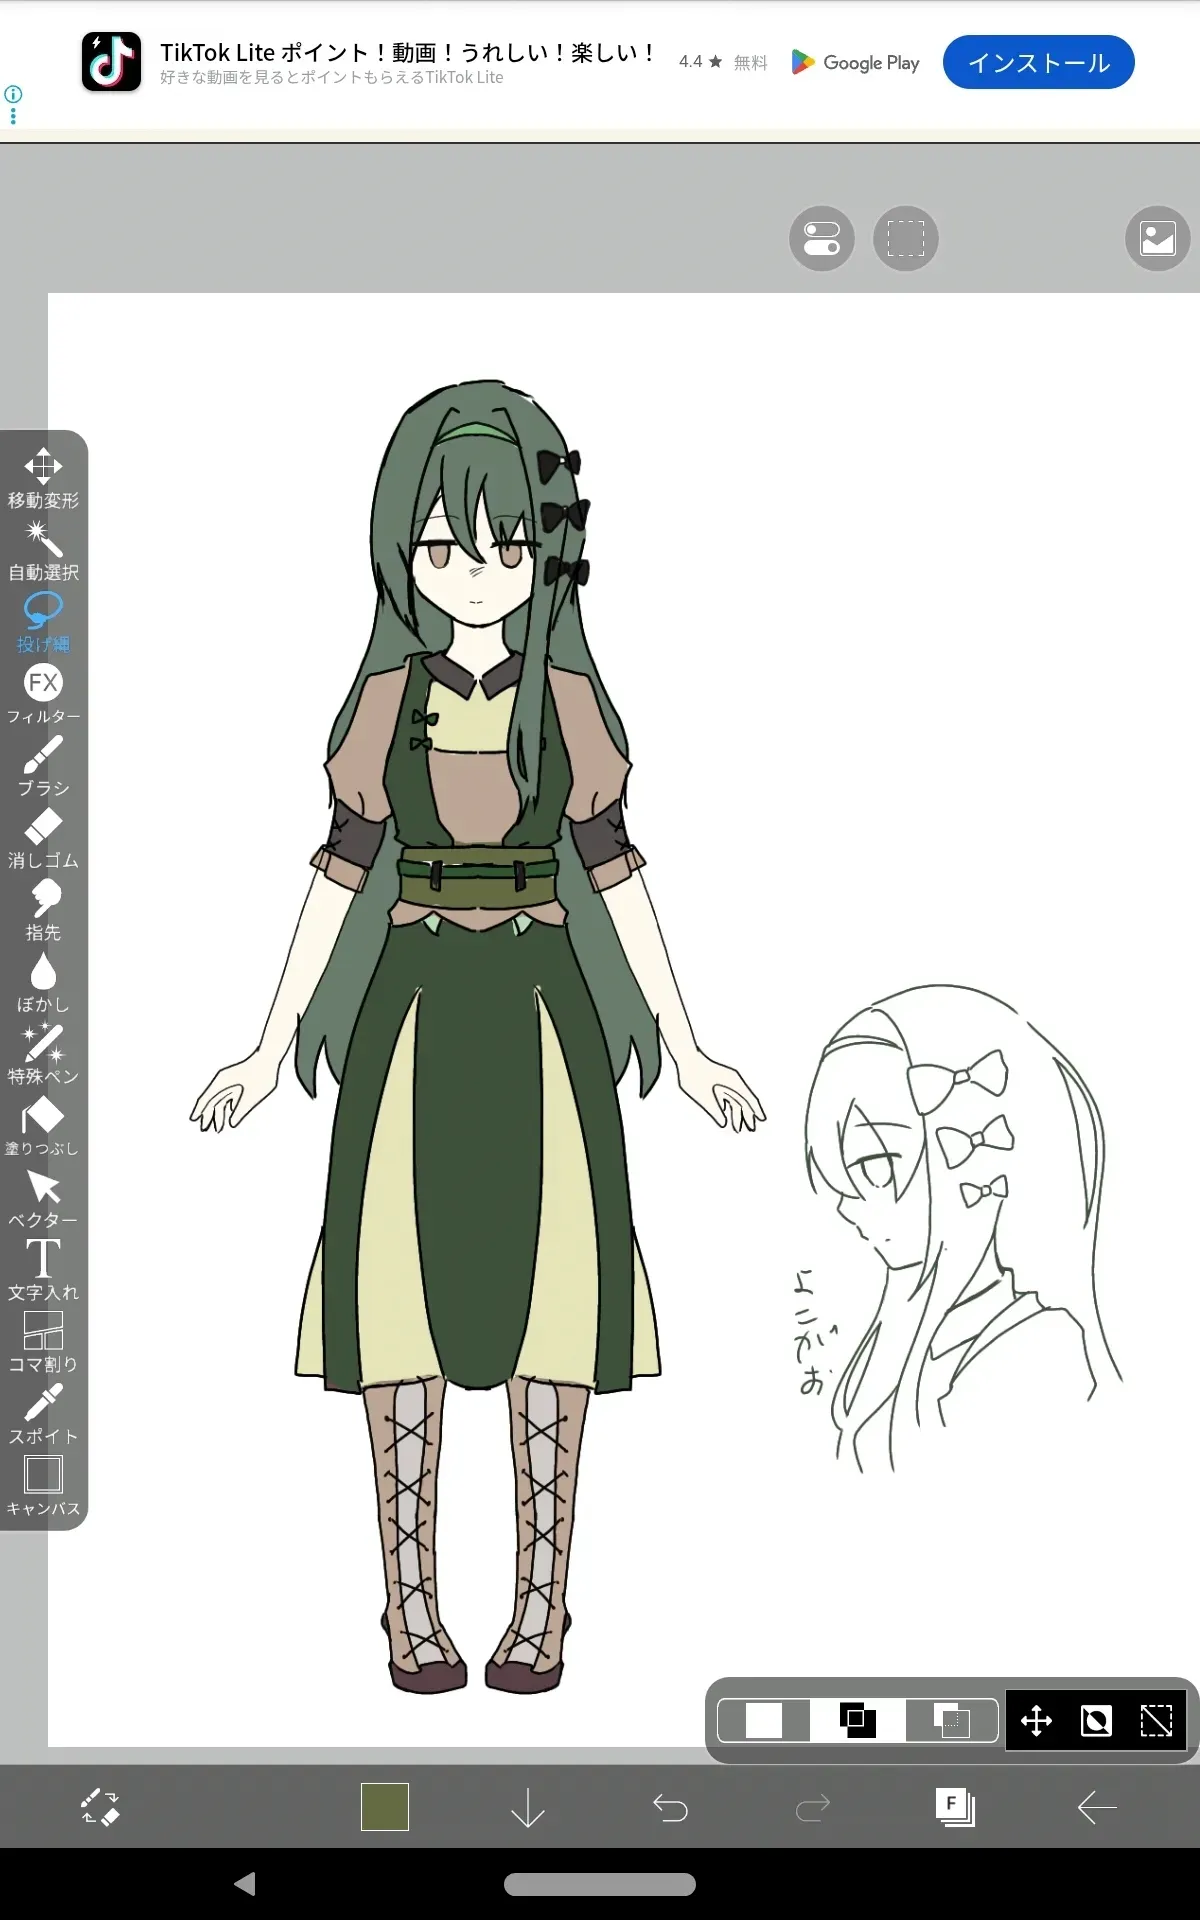Viewport: 1200px width, 1920px height.
Task: Tap the Android back triangle button
Action: pos(245,1884)
